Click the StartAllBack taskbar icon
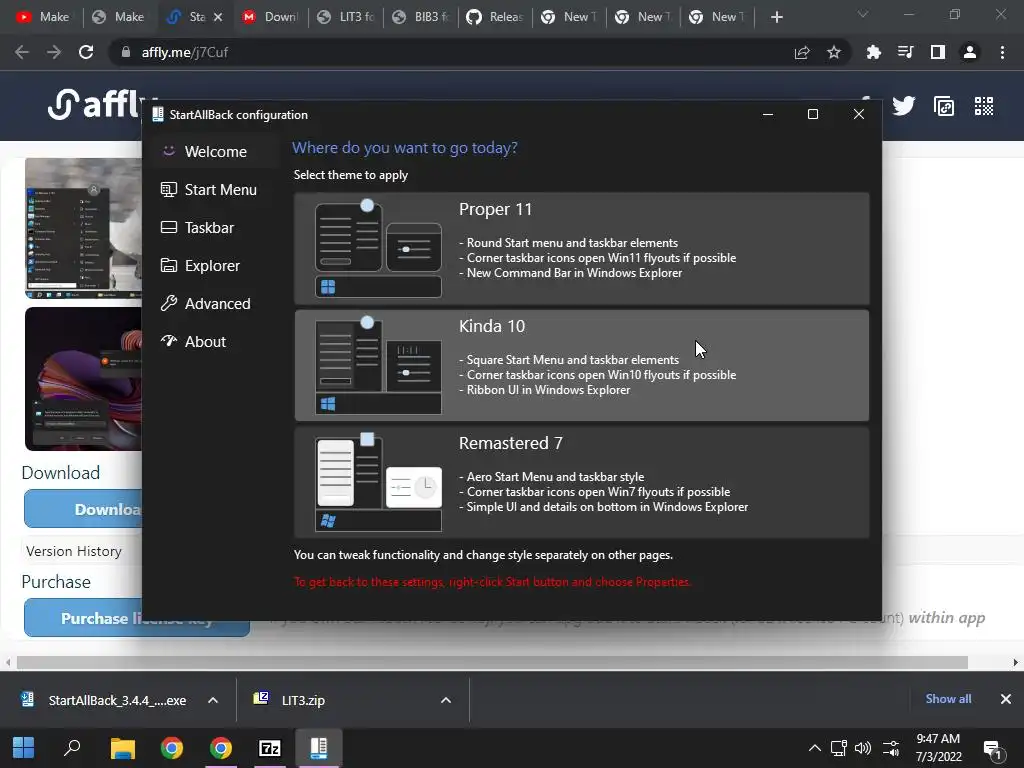Screen dimensions: 1024x768 point(319,748)
